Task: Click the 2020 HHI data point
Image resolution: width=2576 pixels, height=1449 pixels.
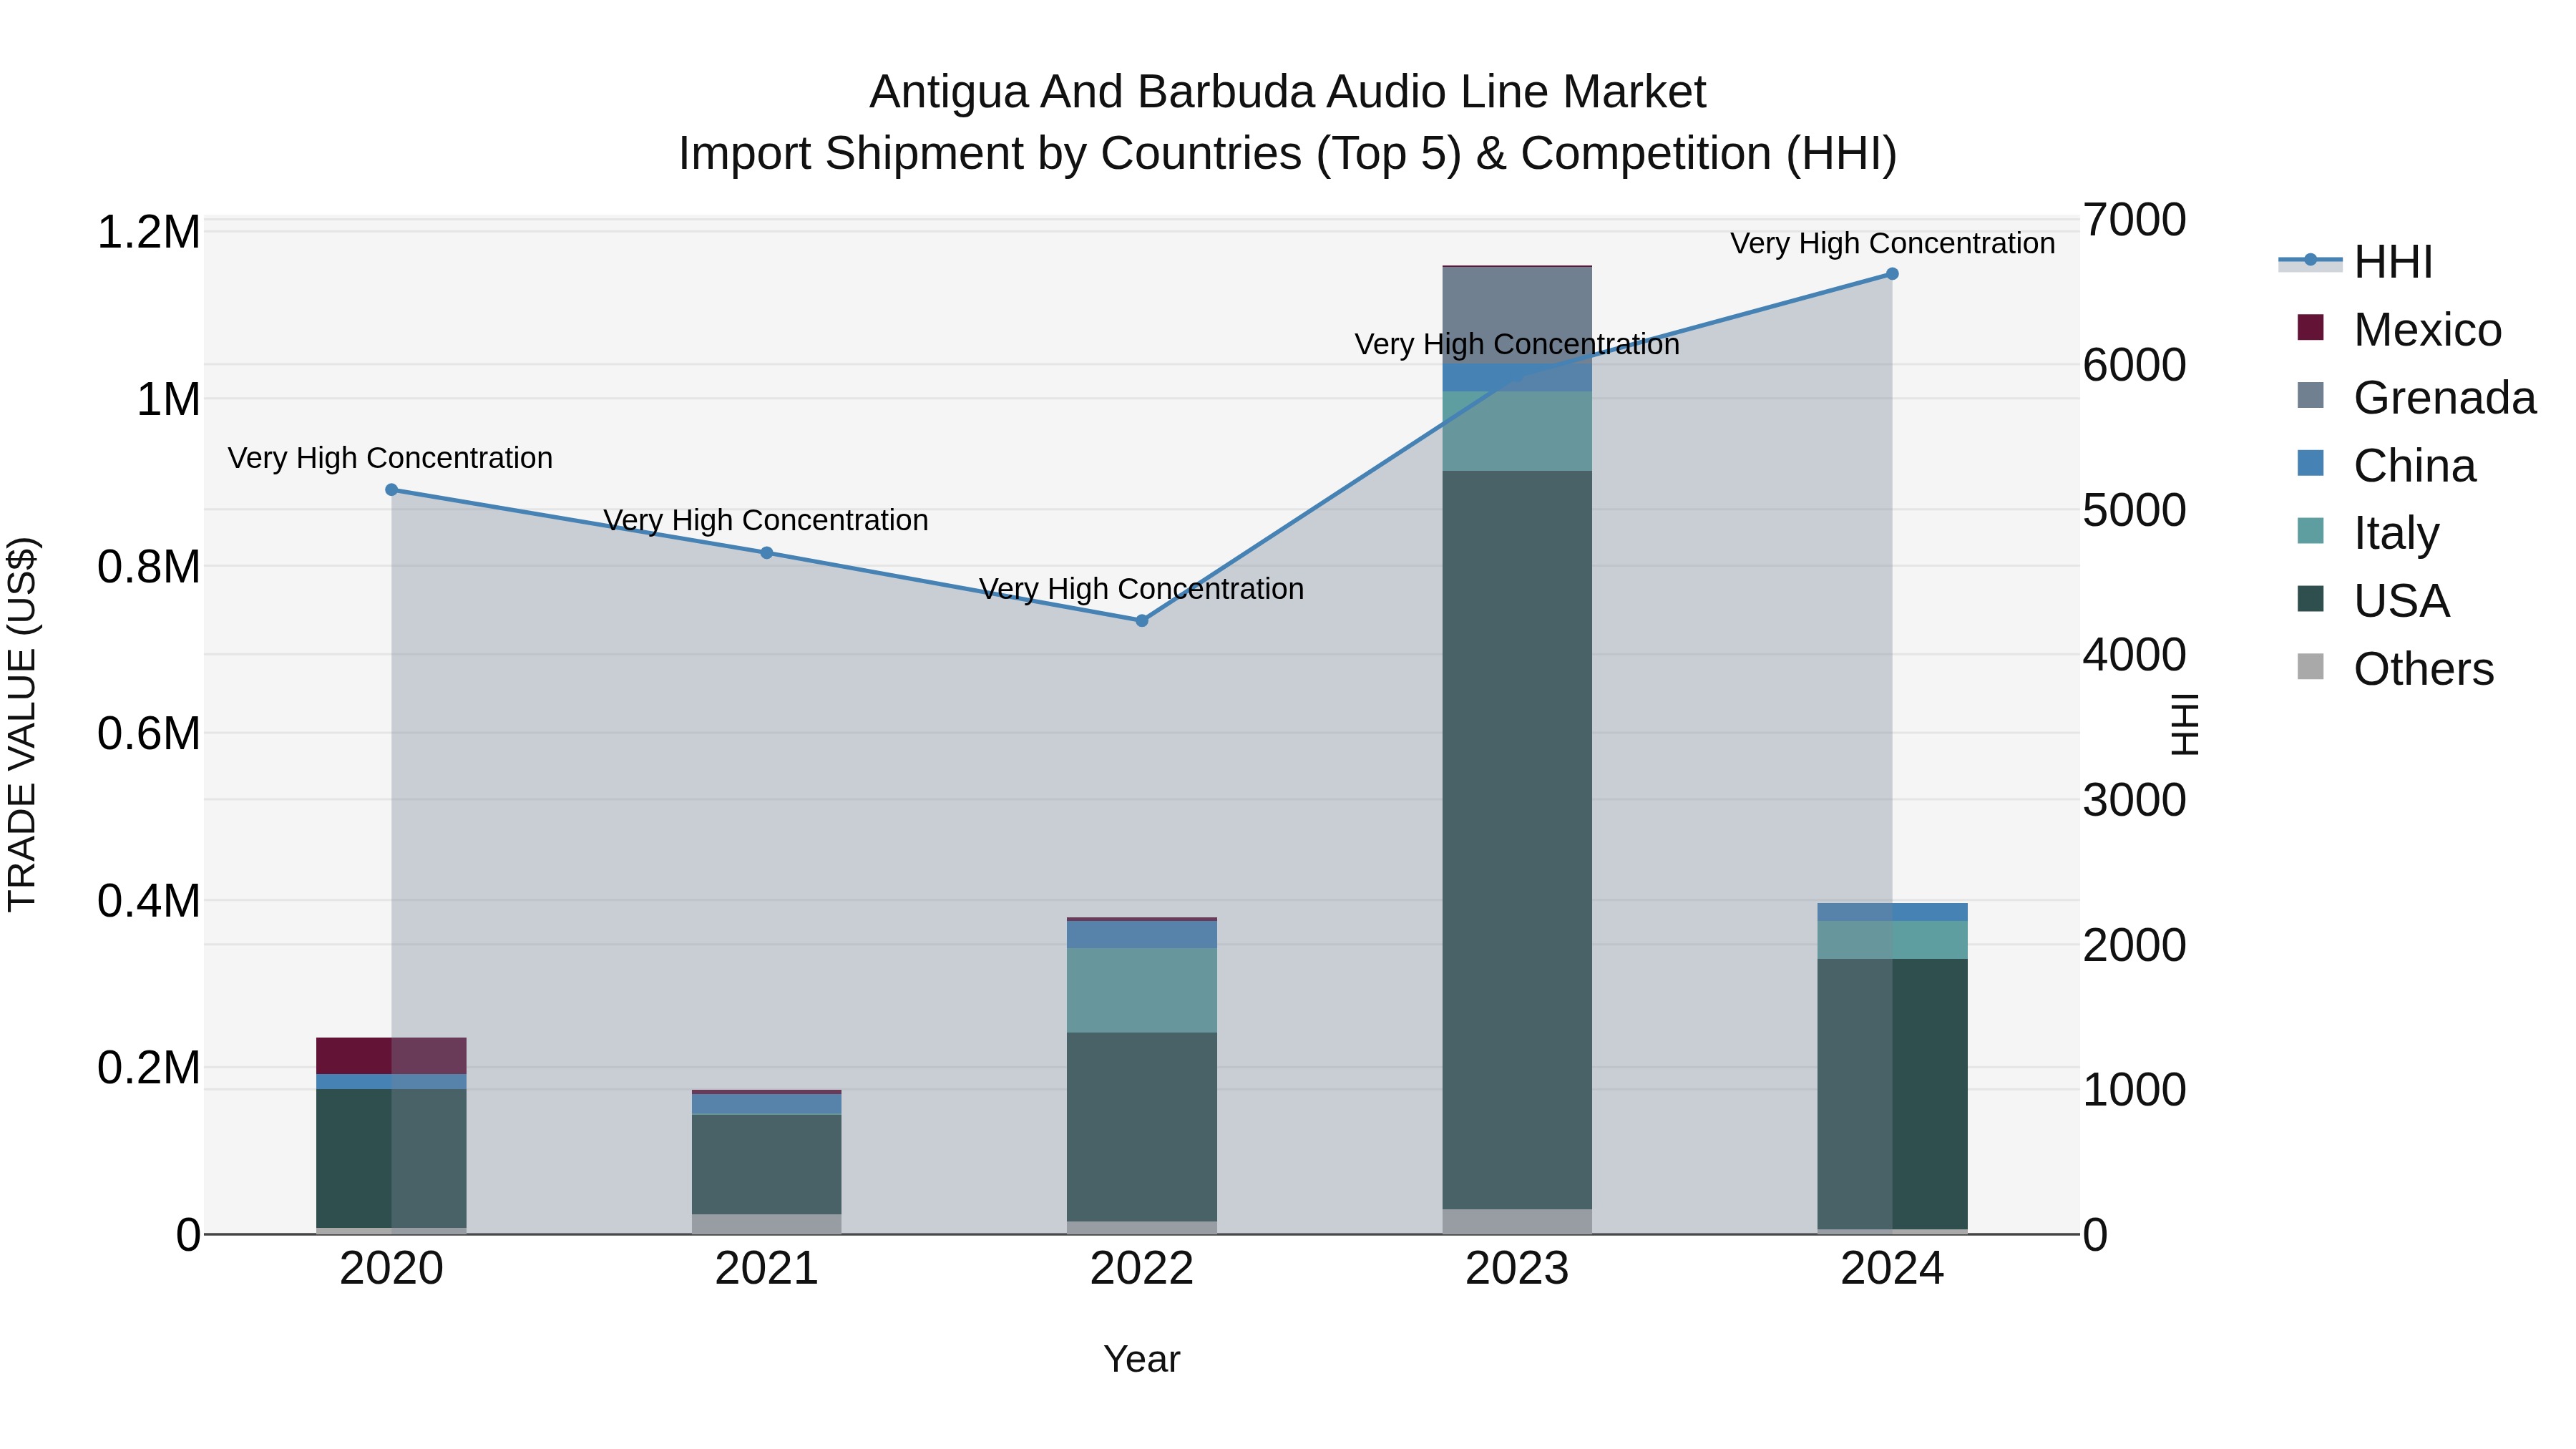Action: pyautogui.click(x=391, y=490)
